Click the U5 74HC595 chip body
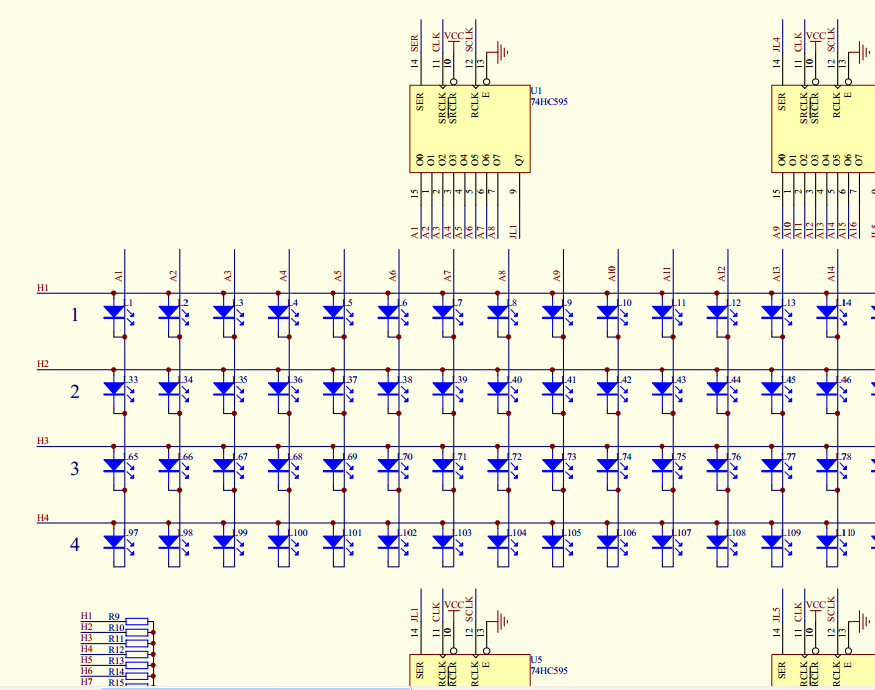The image size is (875, 690). click(470, 670)
